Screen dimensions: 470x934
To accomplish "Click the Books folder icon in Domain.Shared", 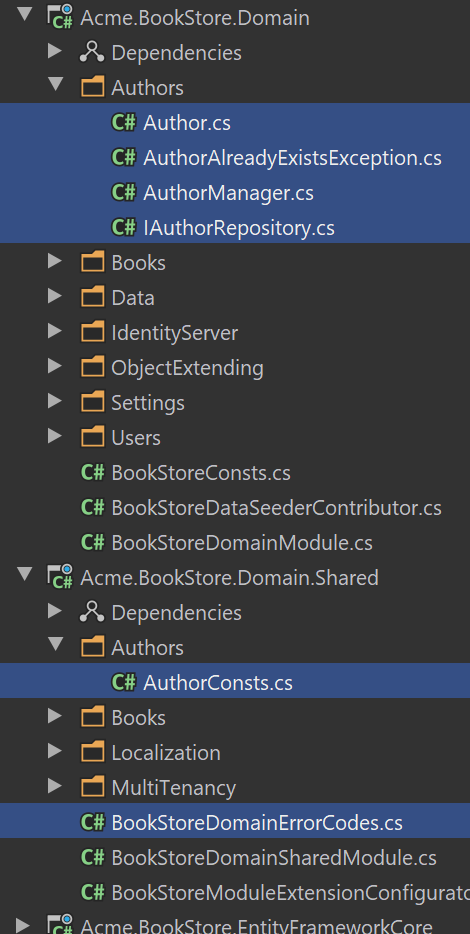I will tap(92, 718).
